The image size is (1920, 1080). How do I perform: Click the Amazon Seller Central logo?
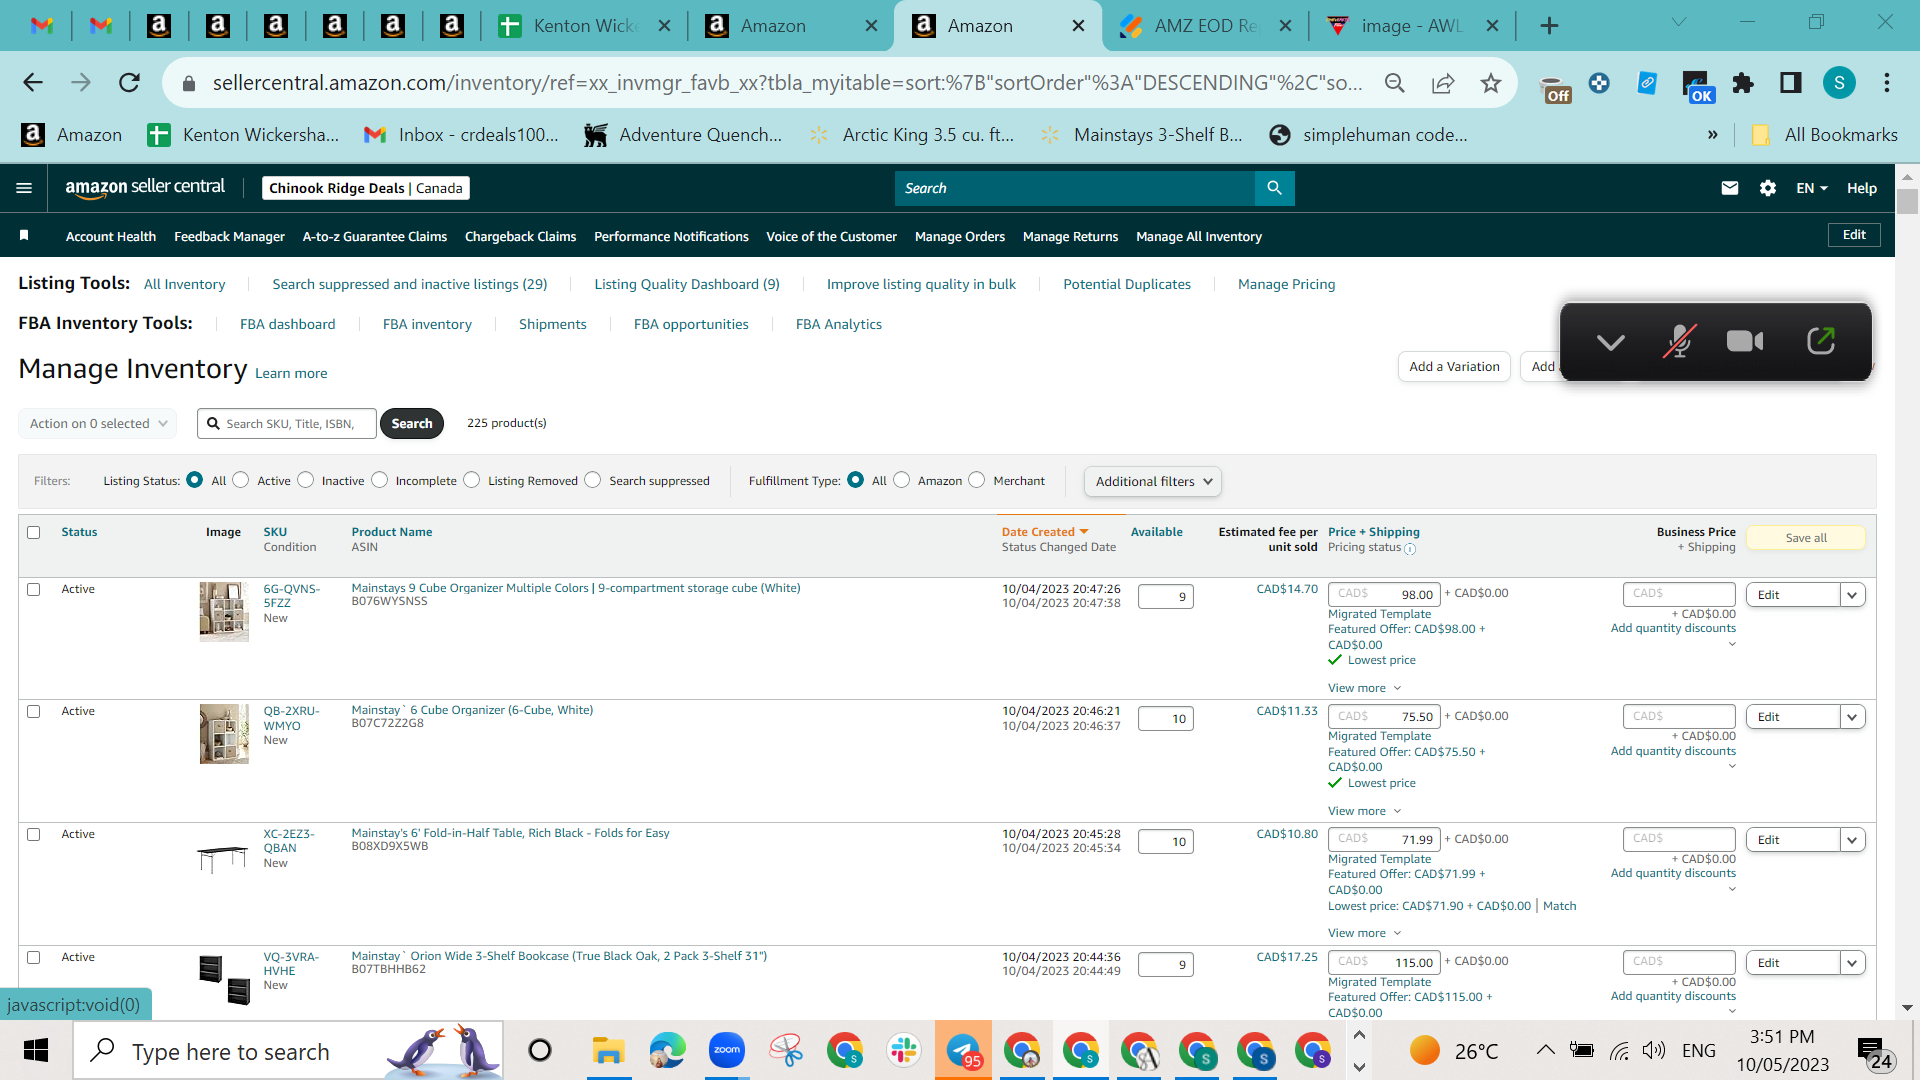(x=145, y=188)
